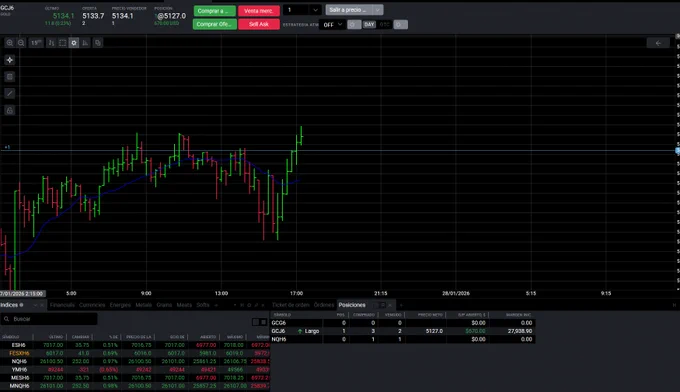Expand the Salir a precio dropdown arrow
Viewport: 680px width, 392px height.
[378, 10]
